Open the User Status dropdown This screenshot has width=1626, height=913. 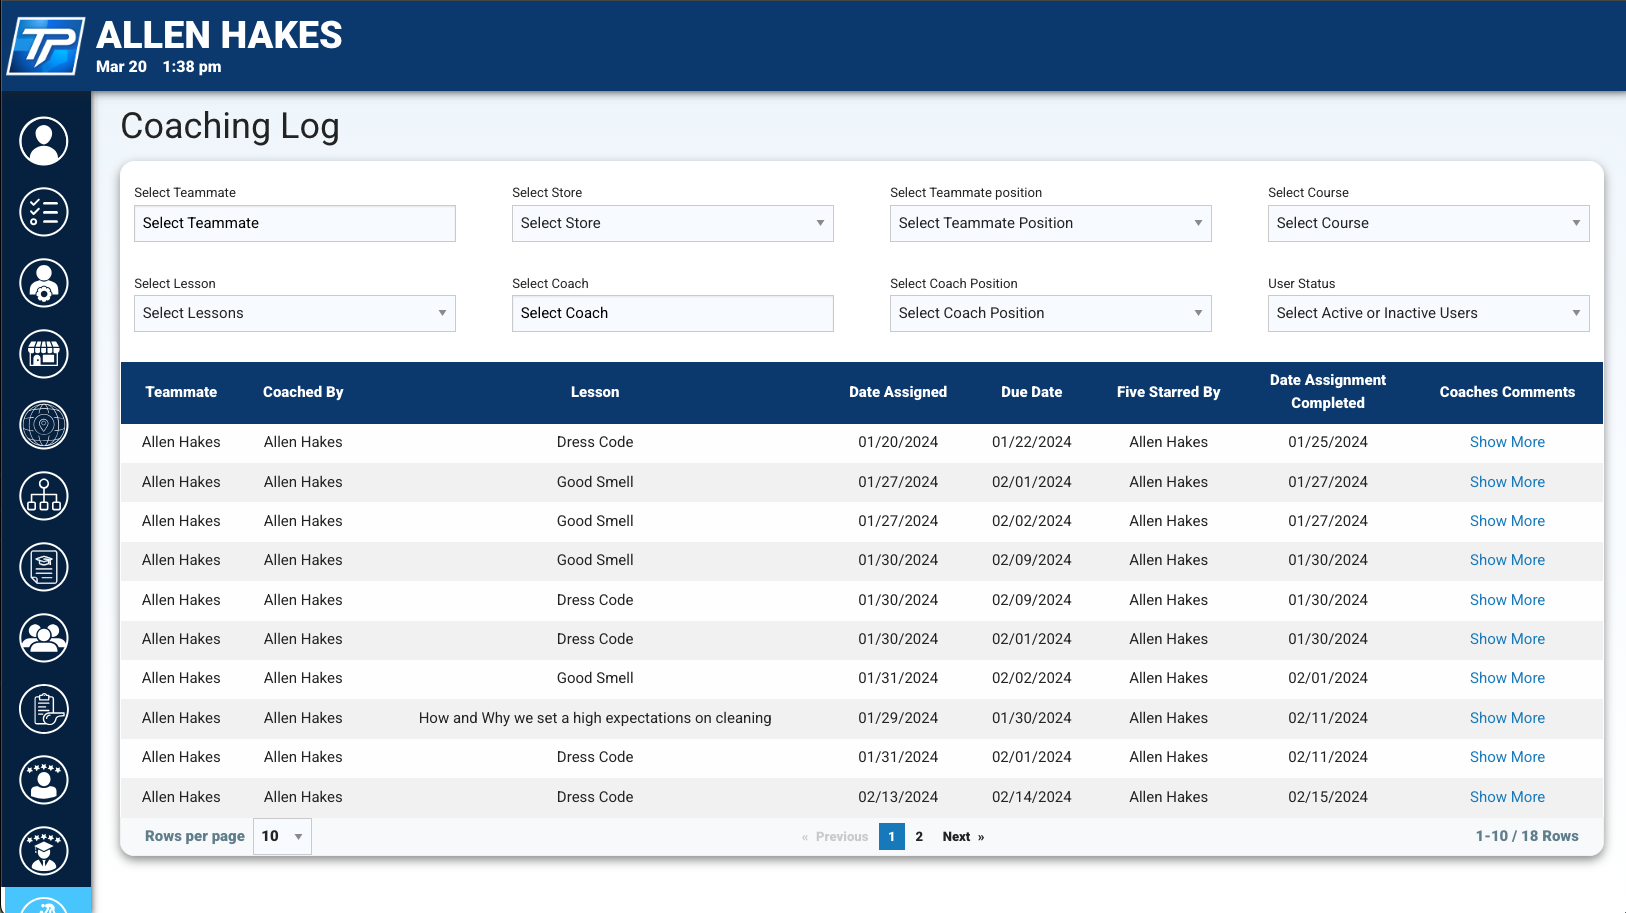tap(1428, 313)
